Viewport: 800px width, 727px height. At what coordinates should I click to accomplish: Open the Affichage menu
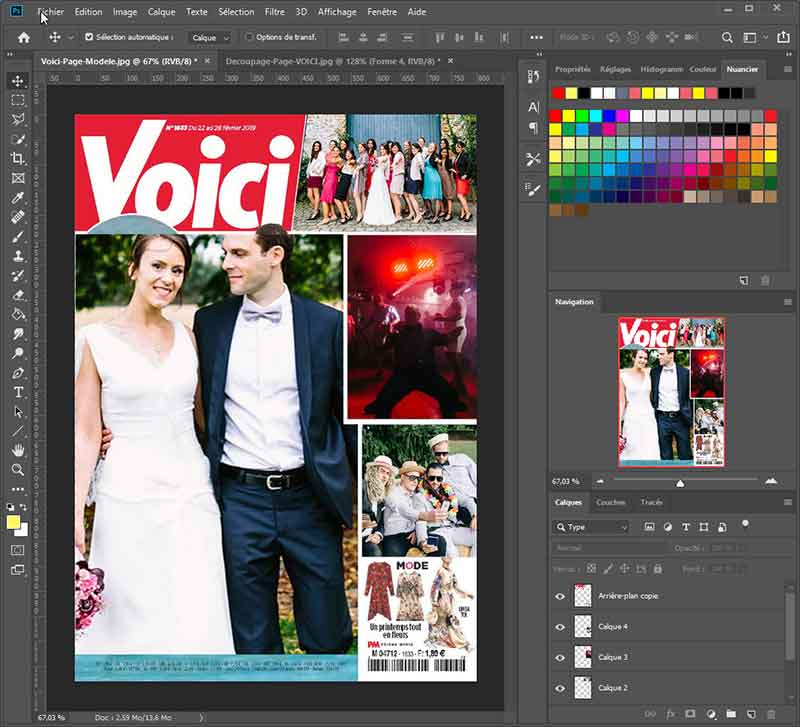(337, 11)
